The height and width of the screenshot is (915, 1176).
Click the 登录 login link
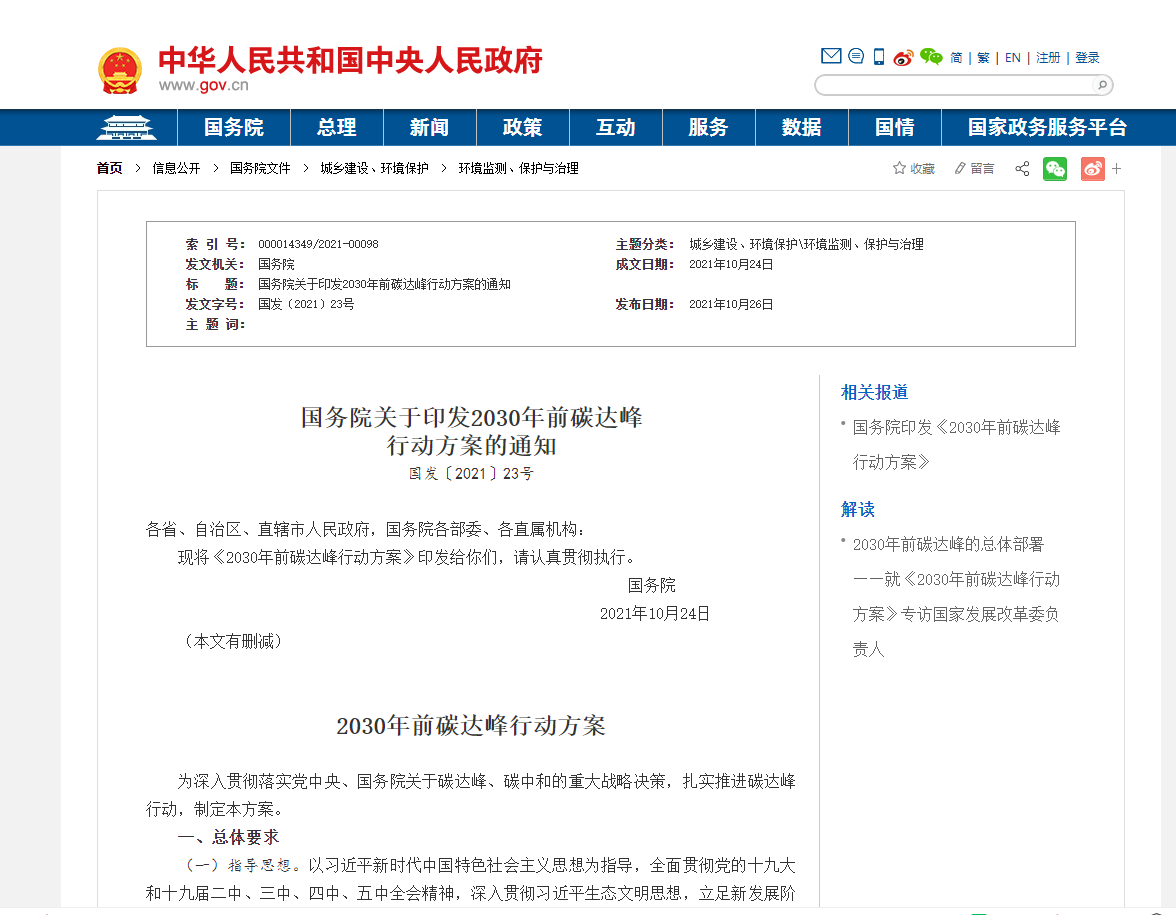click(x=1087, y=58)
